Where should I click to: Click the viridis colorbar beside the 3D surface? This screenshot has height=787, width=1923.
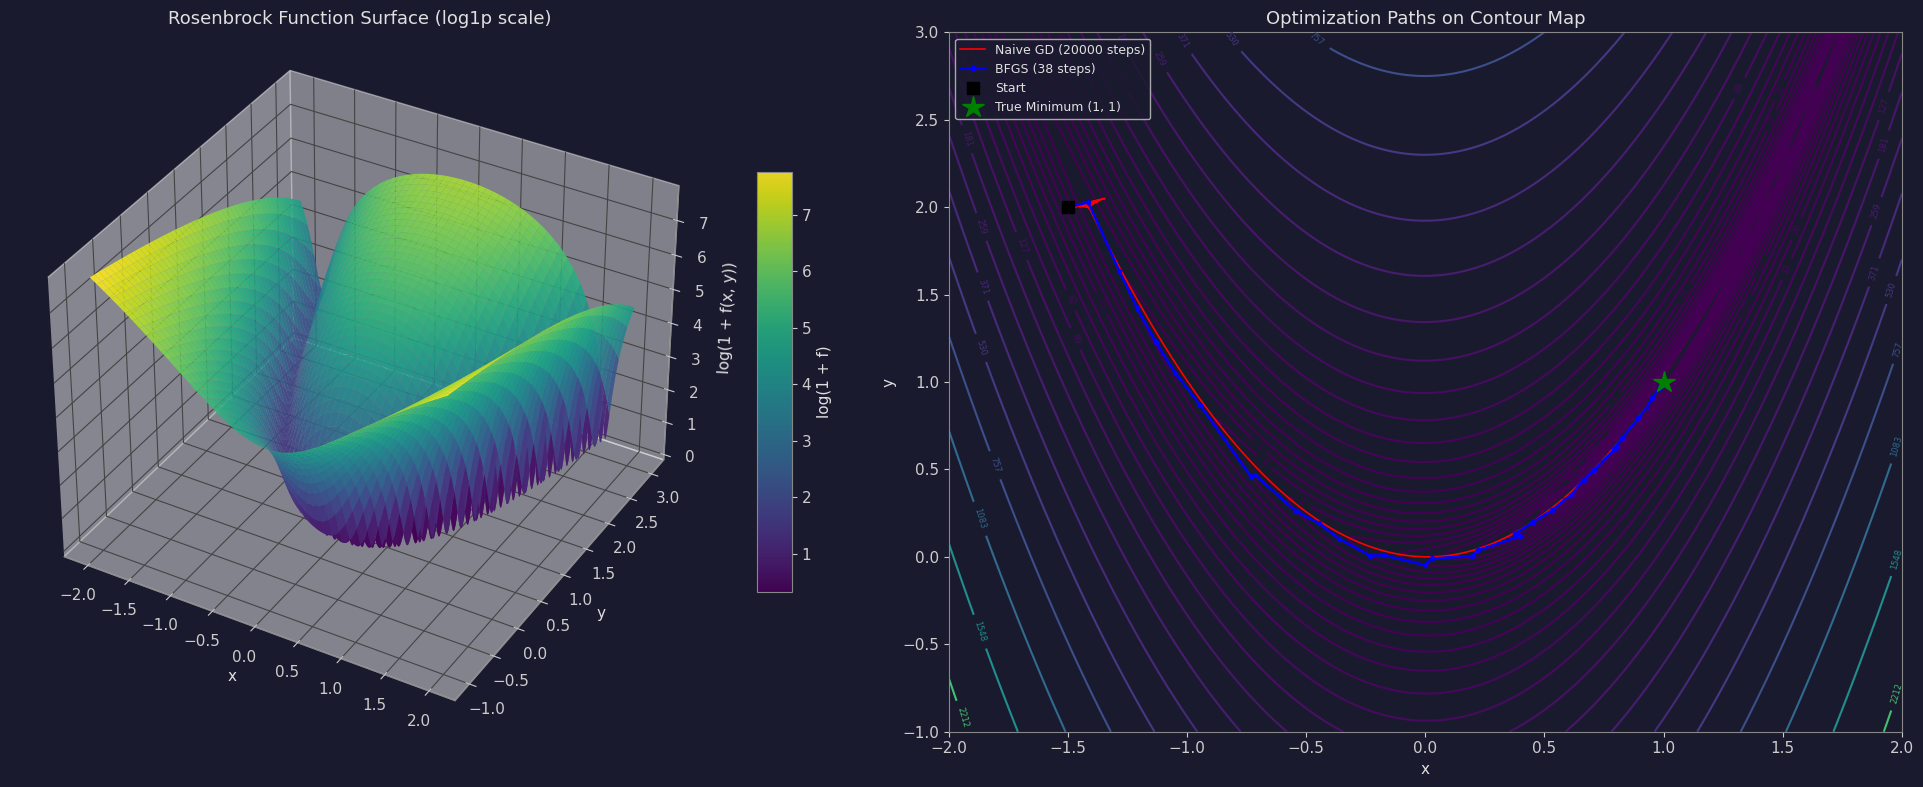774,382
